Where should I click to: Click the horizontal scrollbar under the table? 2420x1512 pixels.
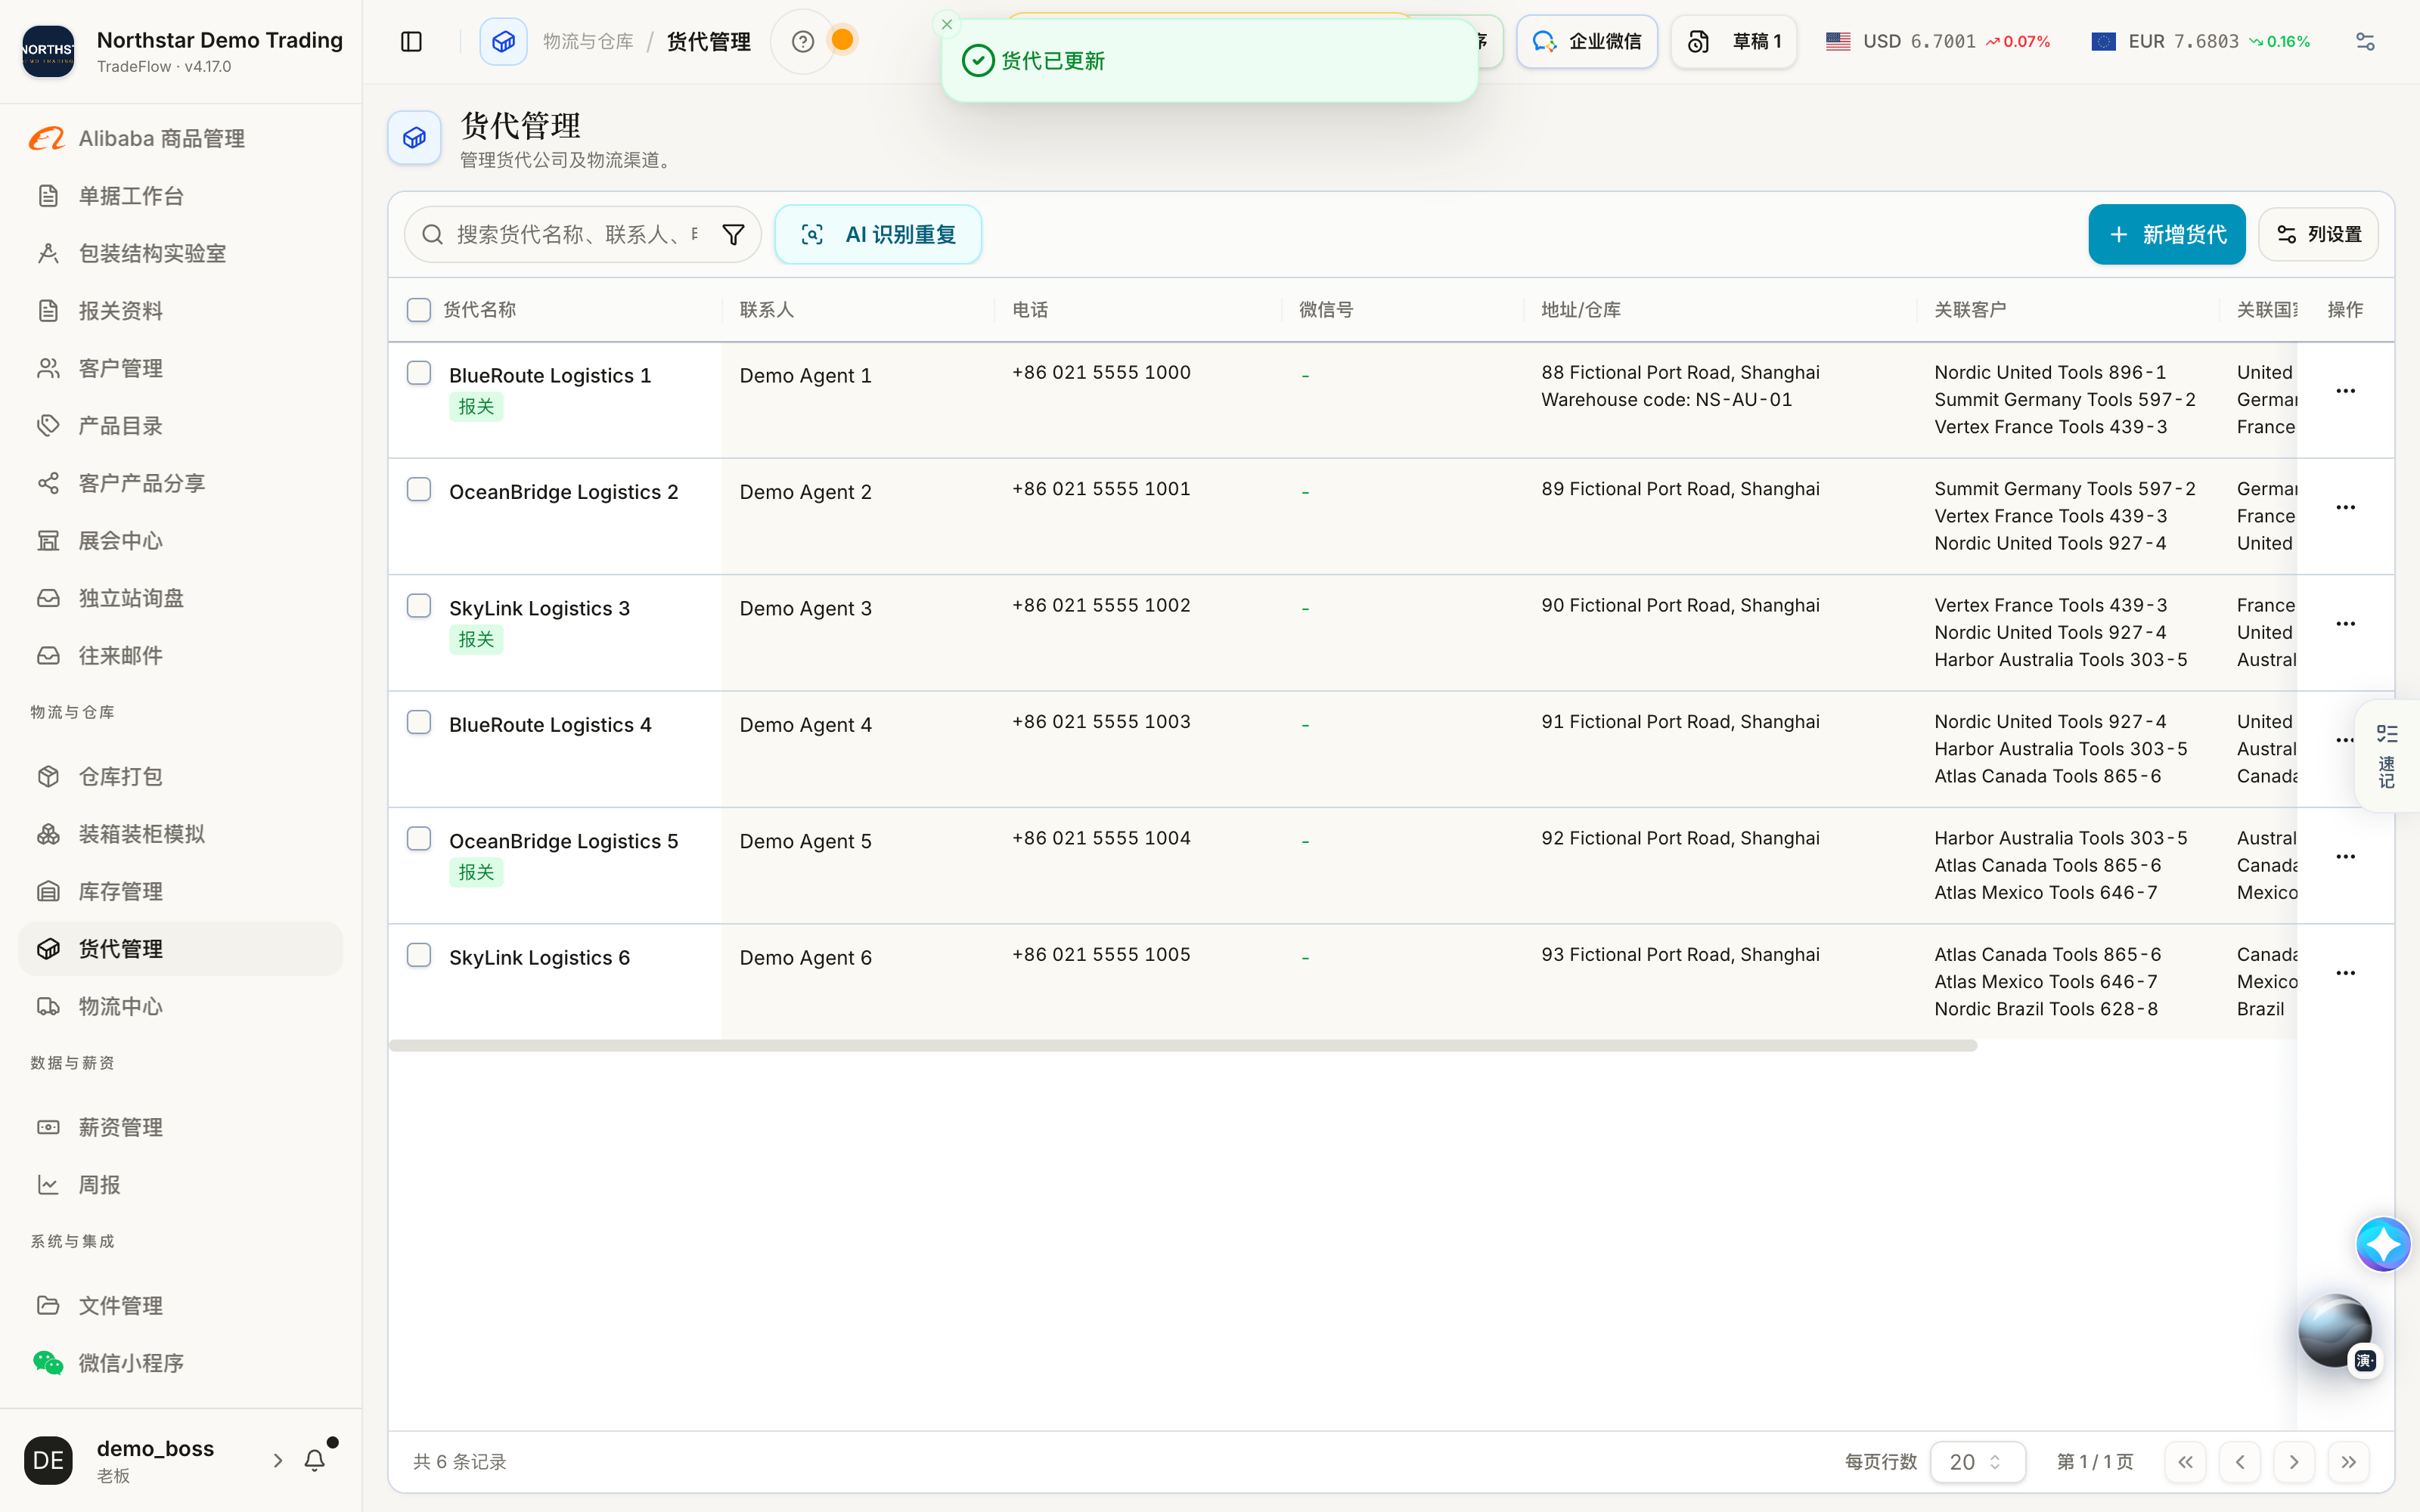click(x=1182, y=1045)
